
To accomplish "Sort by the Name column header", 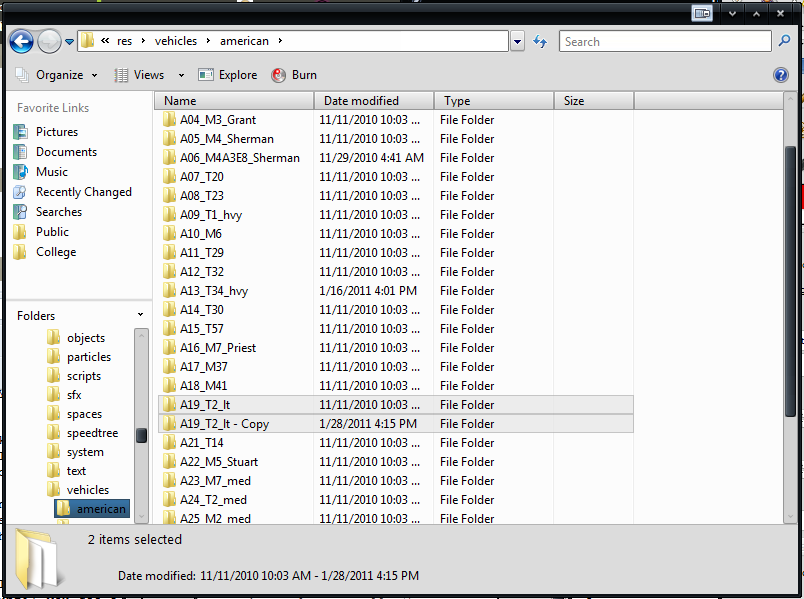I will point(234,101).
